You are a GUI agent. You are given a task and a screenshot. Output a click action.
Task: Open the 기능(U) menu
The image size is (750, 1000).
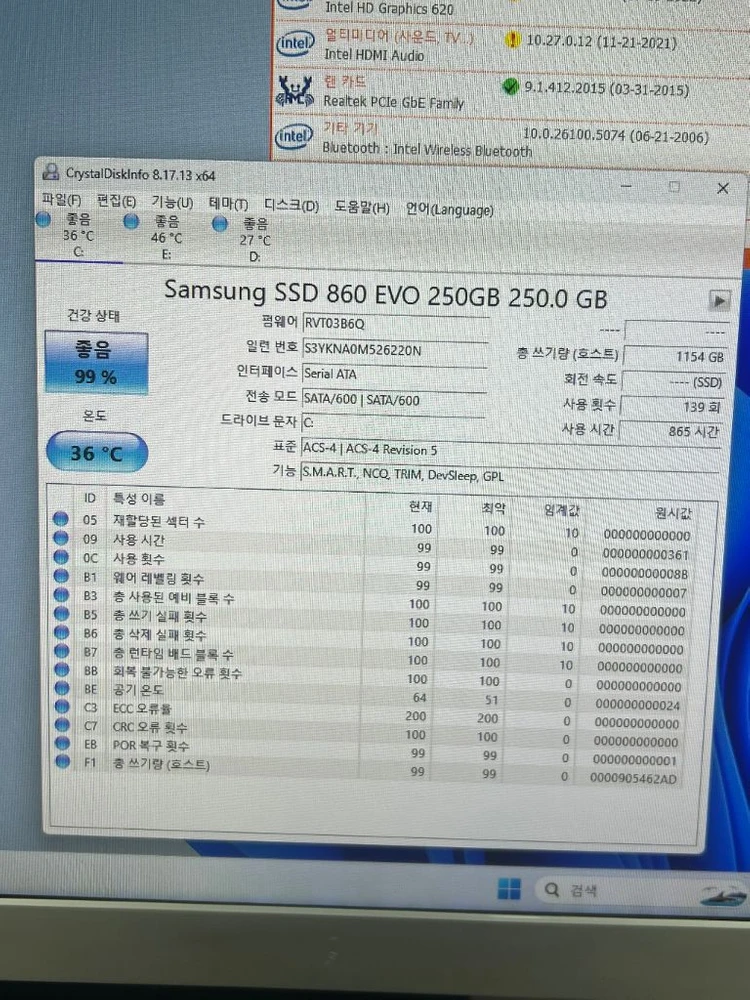point(172,202)
